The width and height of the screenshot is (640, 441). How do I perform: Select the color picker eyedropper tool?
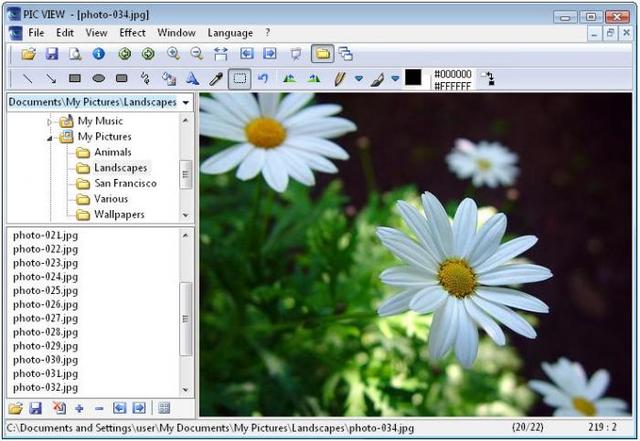pyautogui.click(x=216, y=79)
